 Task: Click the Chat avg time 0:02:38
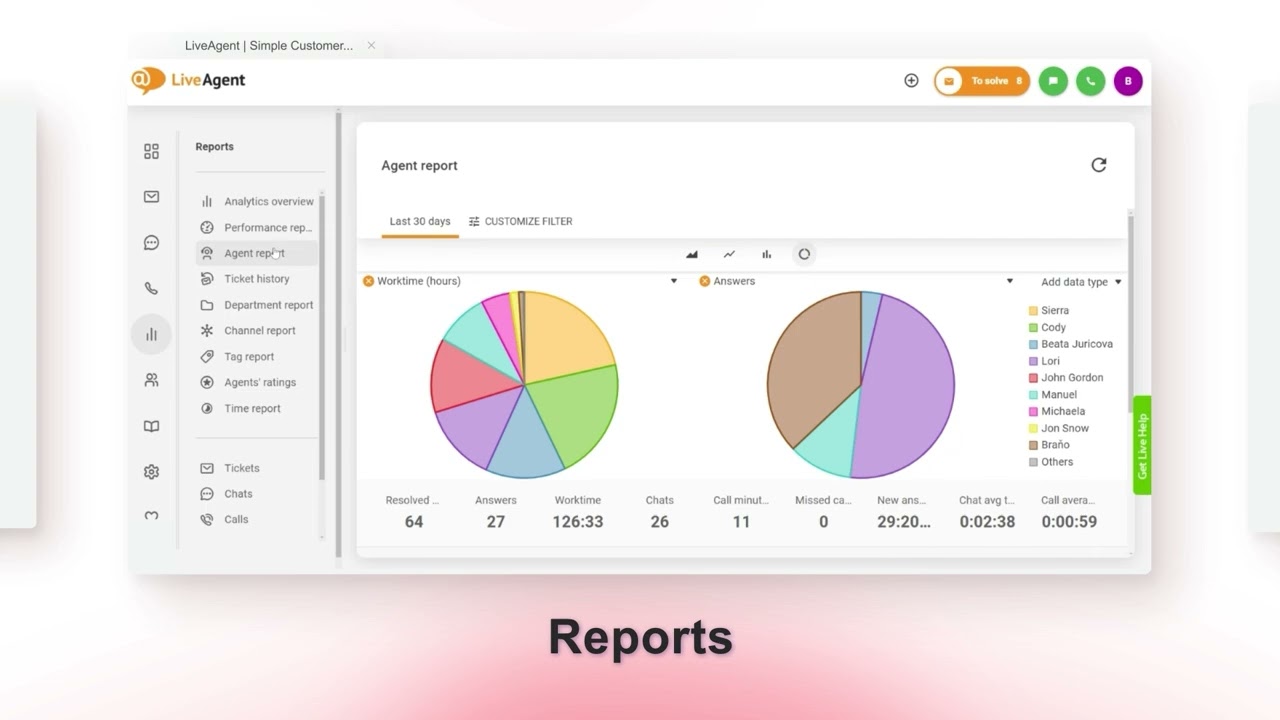point(987,521)
